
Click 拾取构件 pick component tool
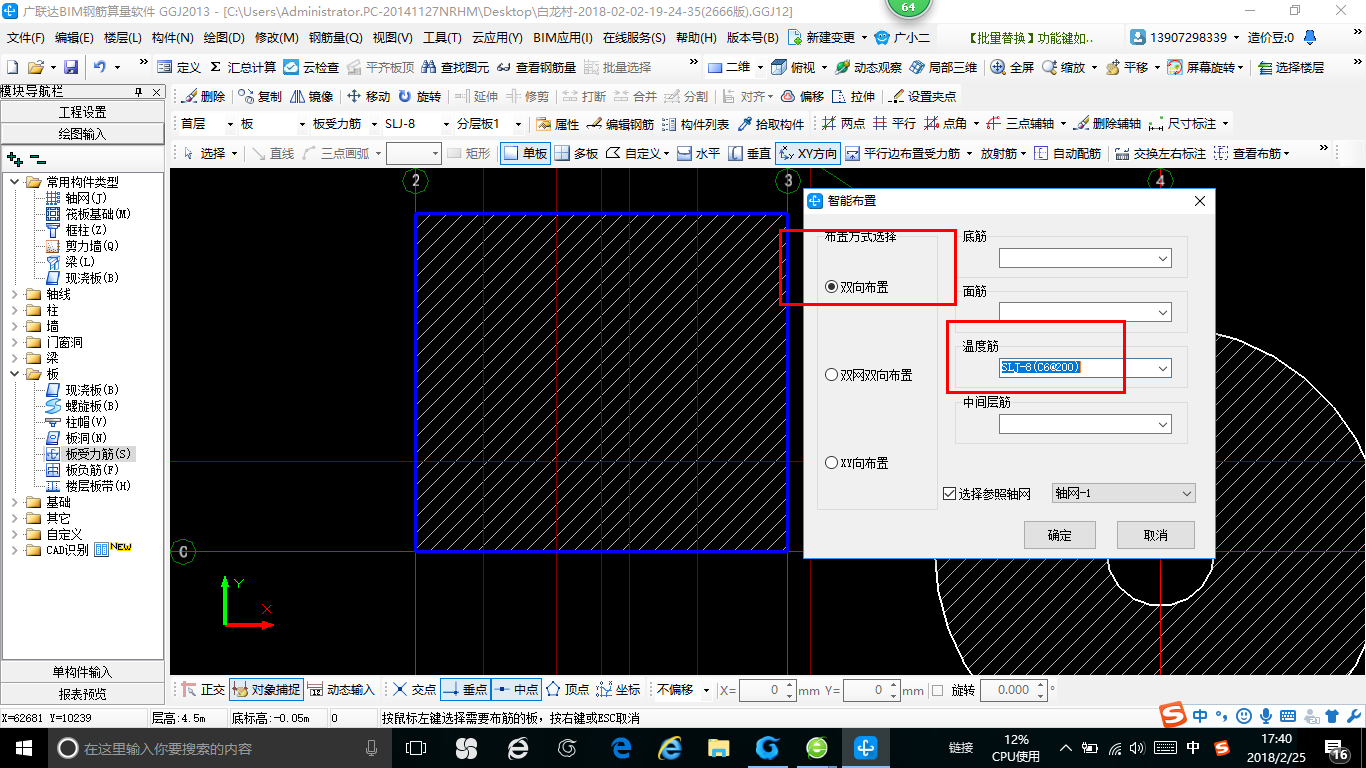pyautogui.click(x=770, y=124)
